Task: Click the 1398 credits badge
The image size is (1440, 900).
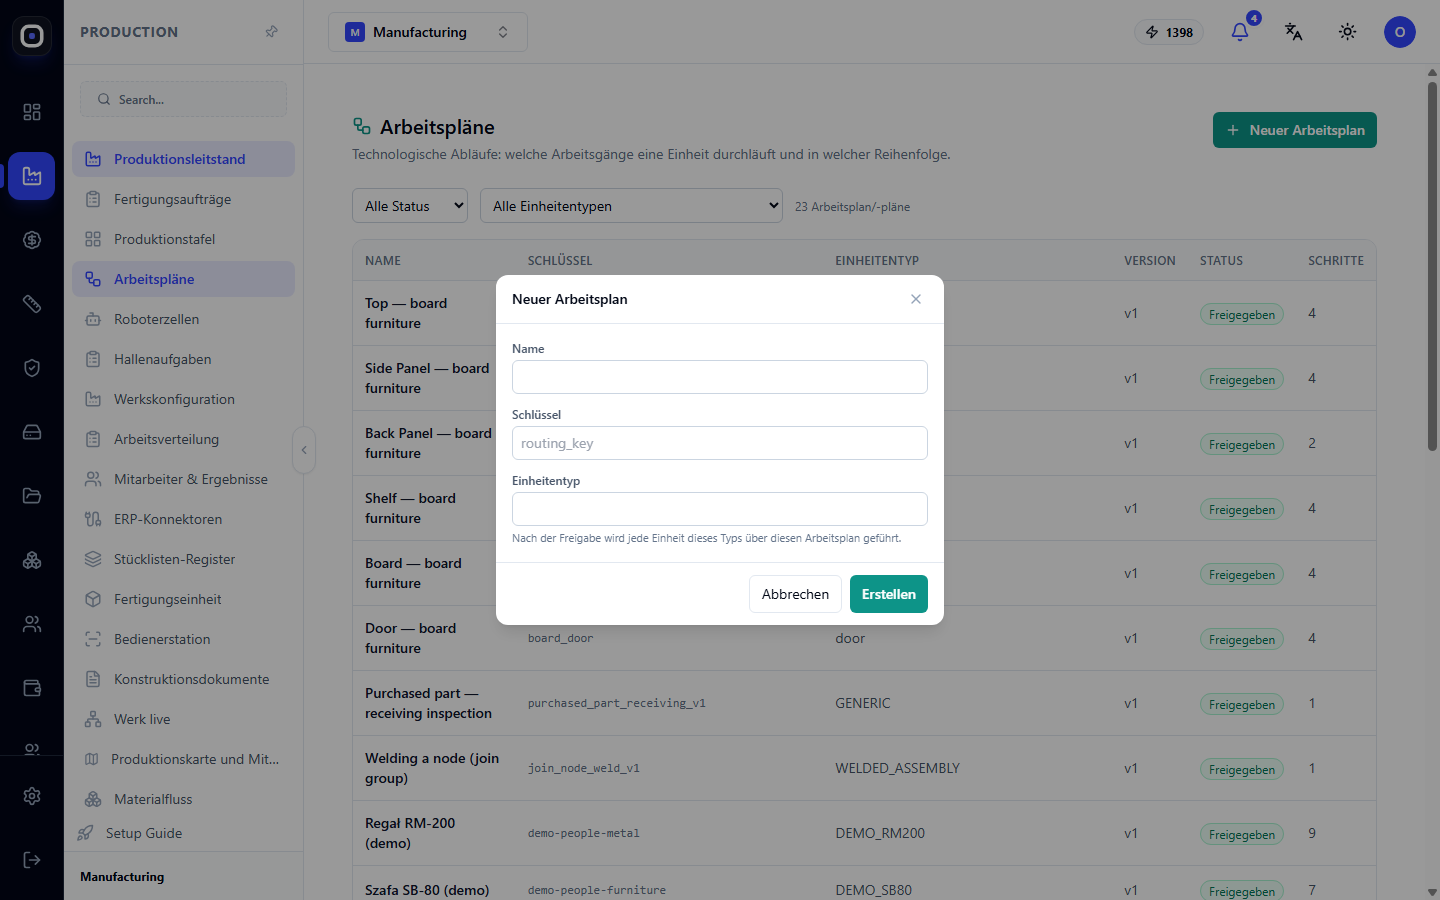Action: (1169, 32)
